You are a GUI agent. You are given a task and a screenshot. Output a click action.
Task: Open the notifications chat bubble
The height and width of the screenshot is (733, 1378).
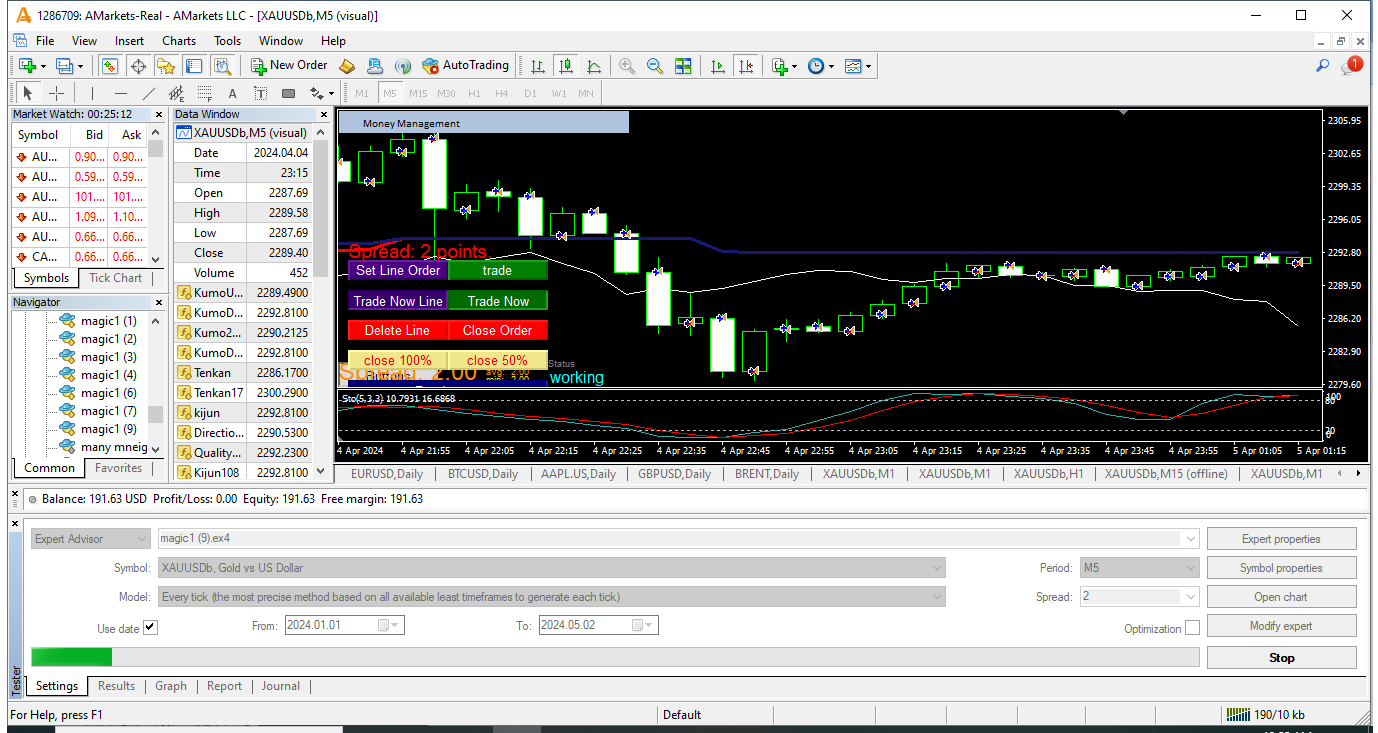click(1352, 65)
